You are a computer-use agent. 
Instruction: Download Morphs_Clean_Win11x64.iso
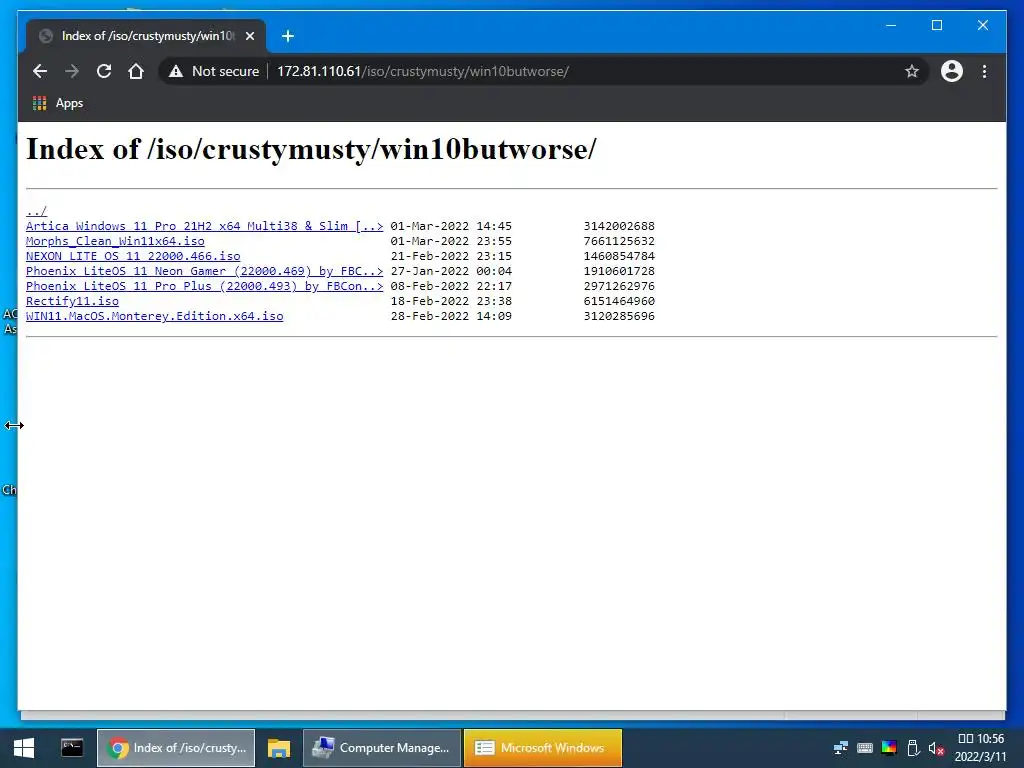pos(115,241)
